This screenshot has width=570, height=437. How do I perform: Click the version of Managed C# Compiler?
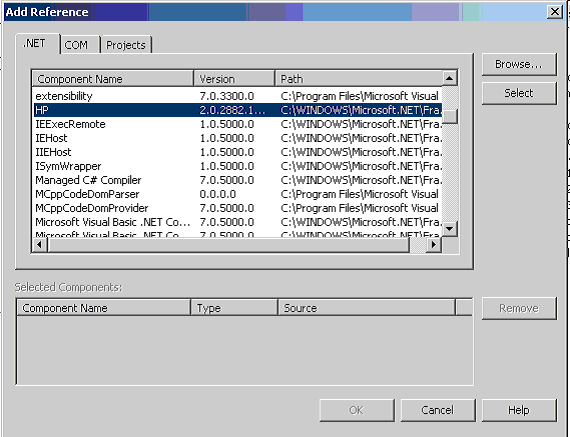click(x=227, y=180)
